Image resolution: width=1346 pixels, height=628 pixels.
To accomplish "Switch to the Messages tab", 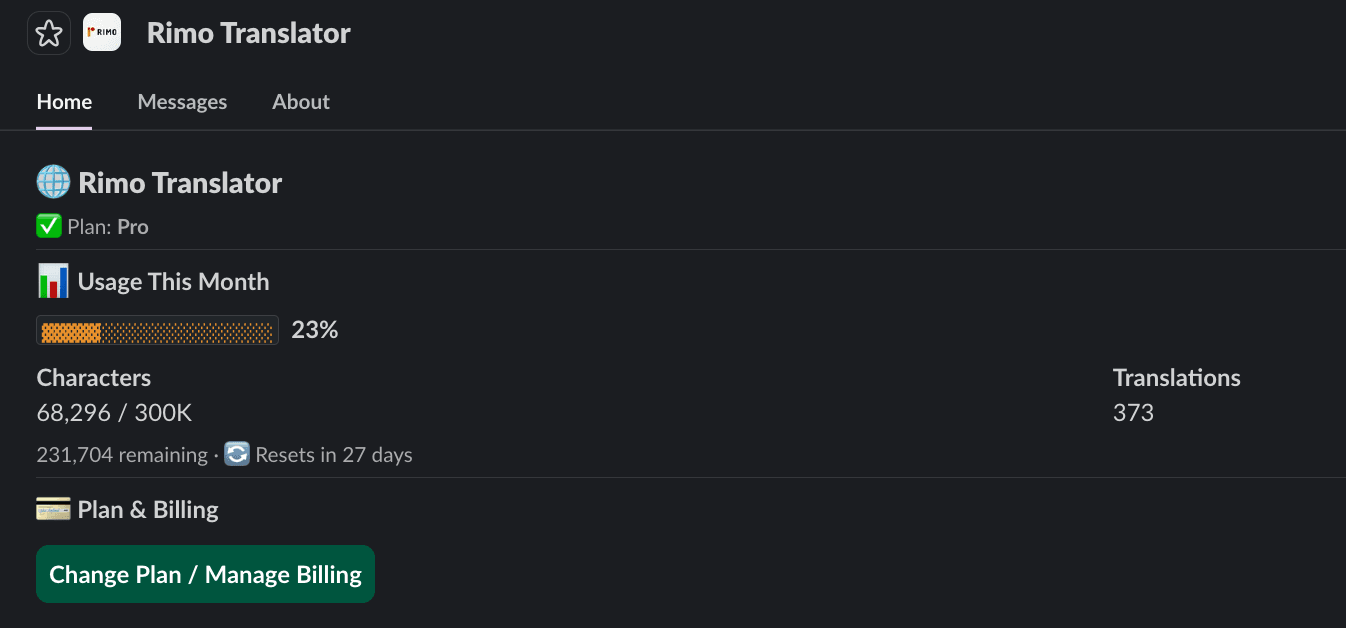I will pos(182,101).
